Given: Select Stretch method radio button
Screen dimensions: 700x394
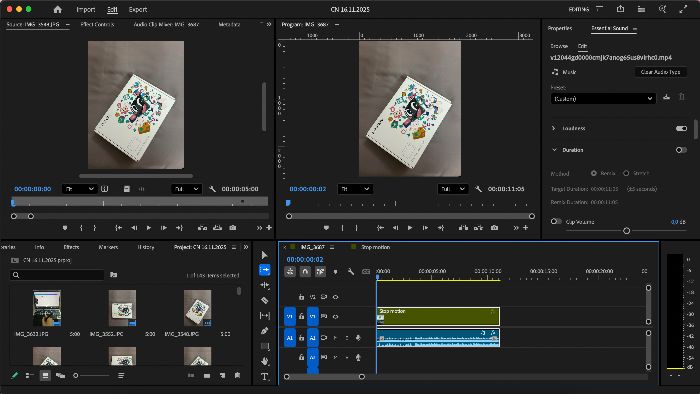Looking at the screenshot, I should [x=626, y=173].
